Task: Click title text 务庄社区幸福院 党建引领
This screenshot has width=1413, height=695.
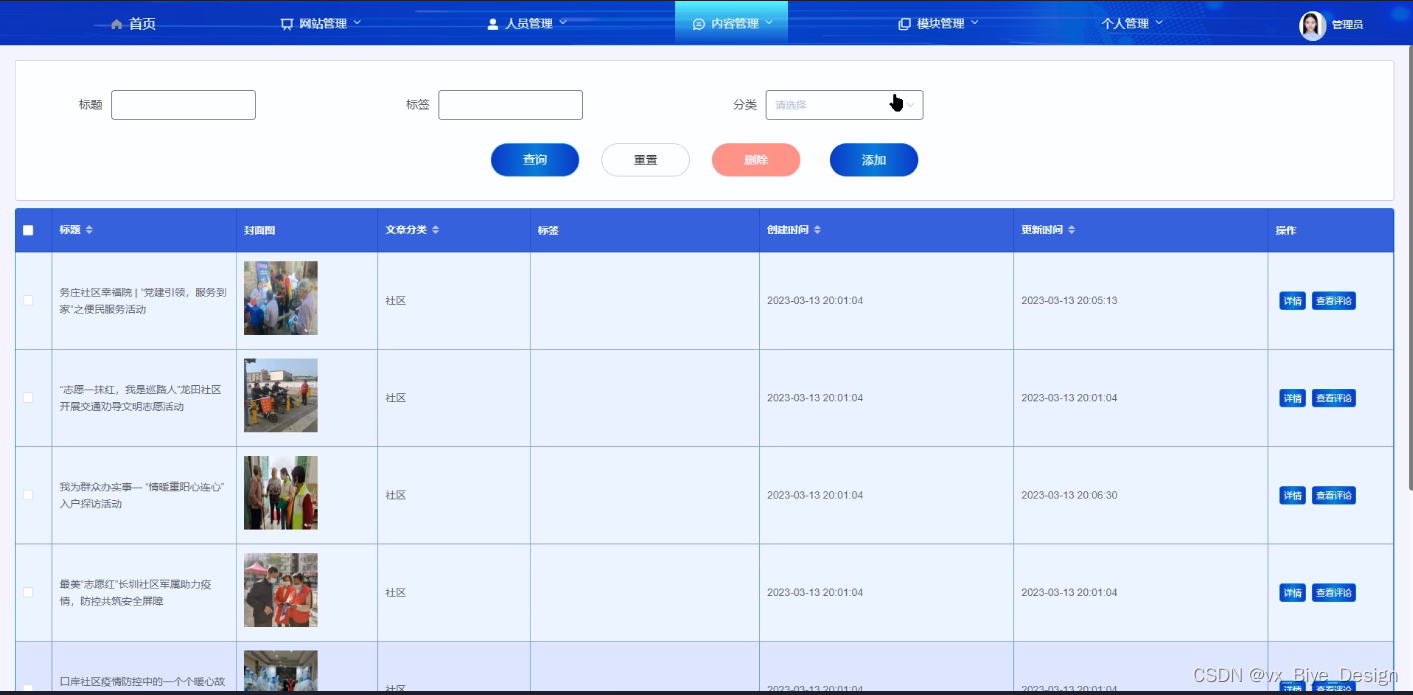Action: pos(143,301)
